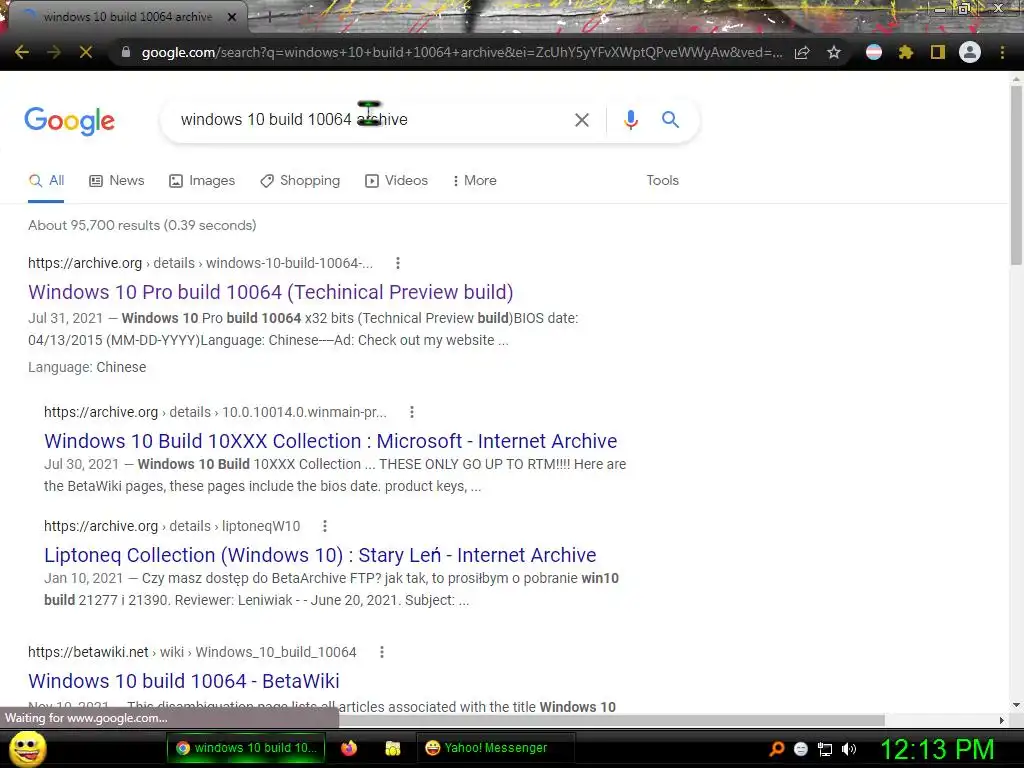
Task: Open Windows 10 build 10064 BetaWiki link
Action: (x=184, y=681)
